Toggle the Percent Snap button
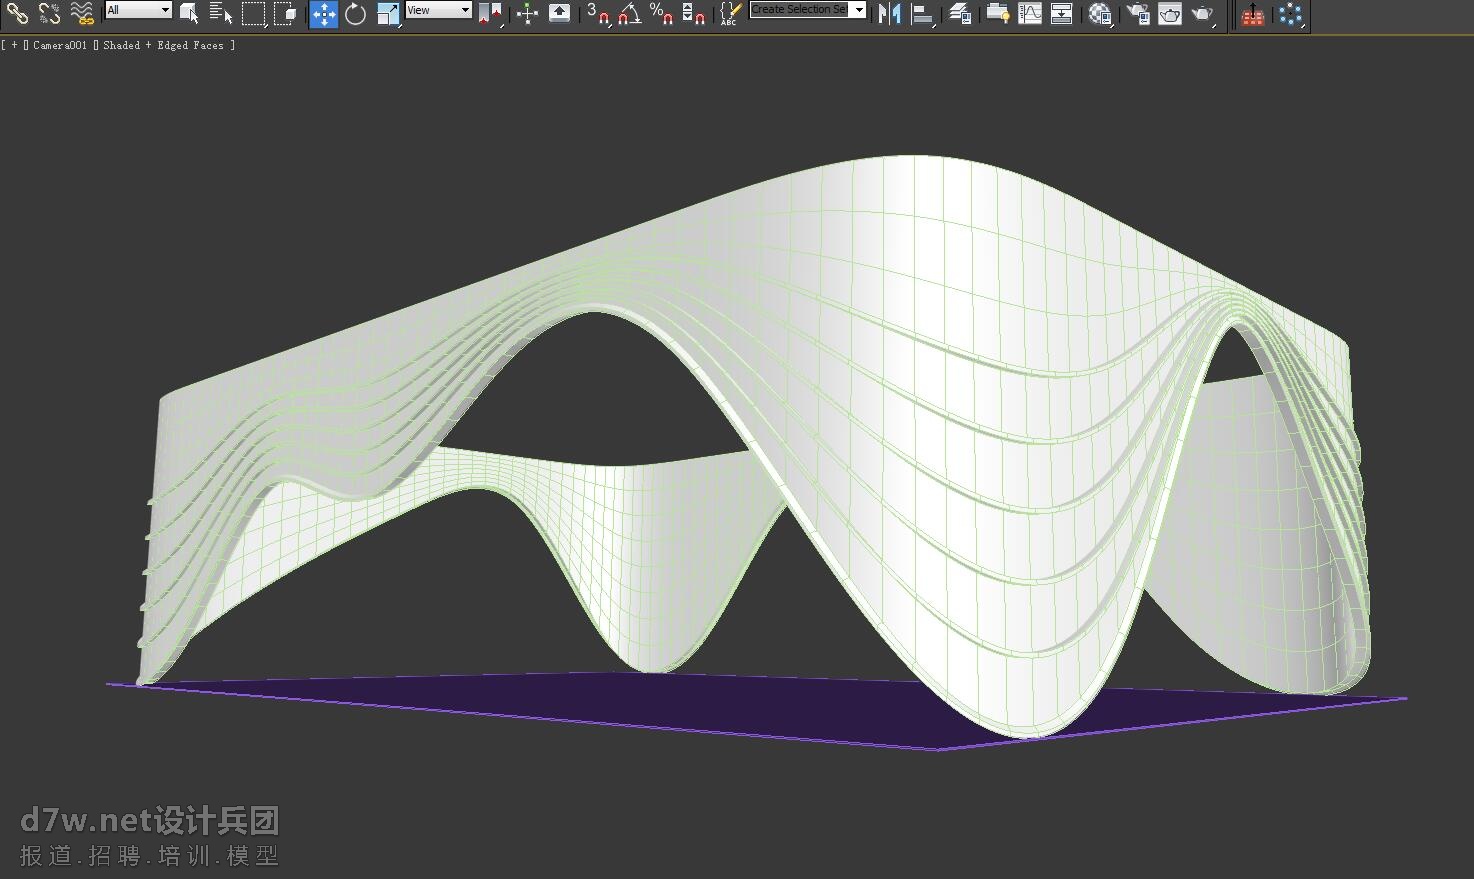 click(x=661, y=13)
